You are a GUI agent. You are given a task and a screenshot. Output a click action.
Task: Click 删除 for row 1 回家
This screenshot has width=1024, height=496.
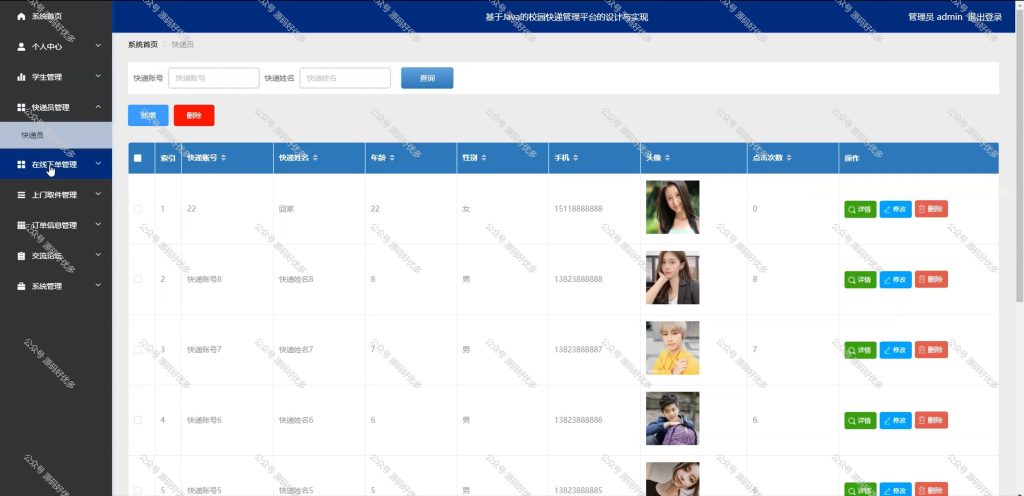pyautogui.click(x=931, y=209)
